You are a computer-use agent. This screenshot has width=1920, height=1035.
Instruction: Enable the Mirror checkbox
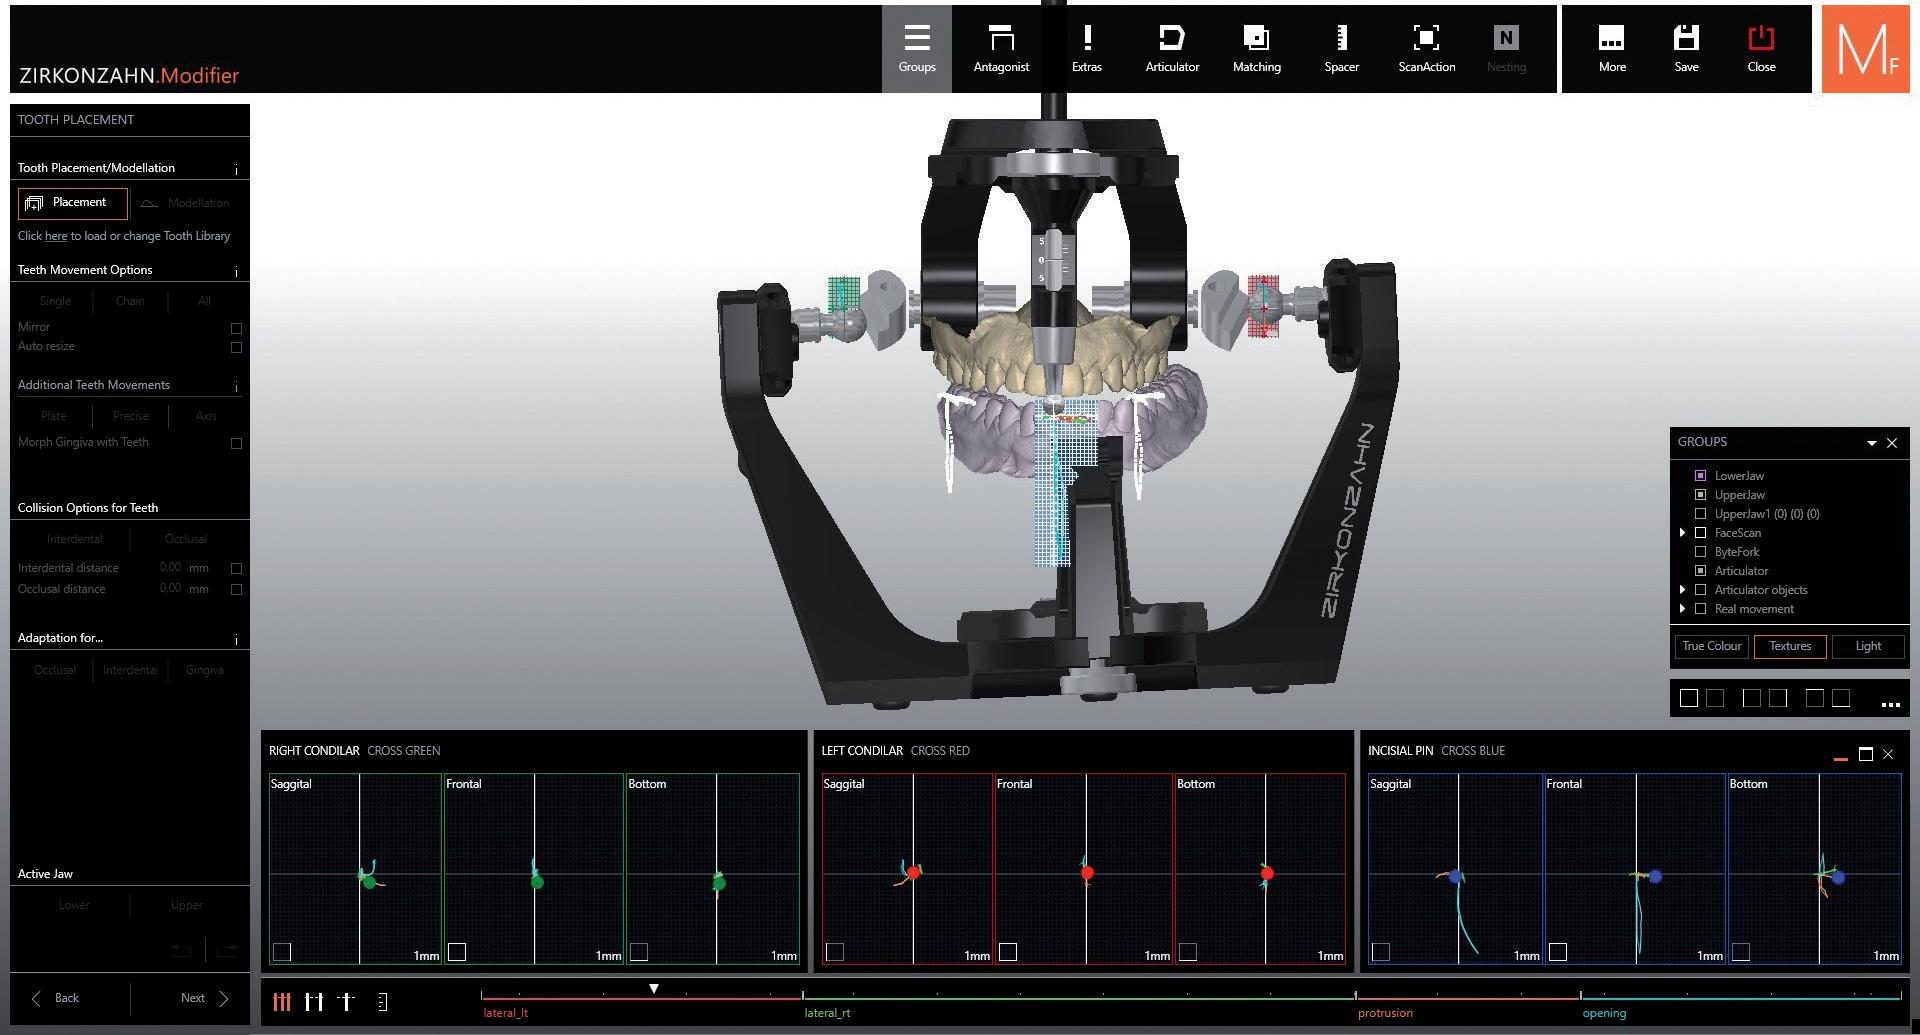coord(236,328)
